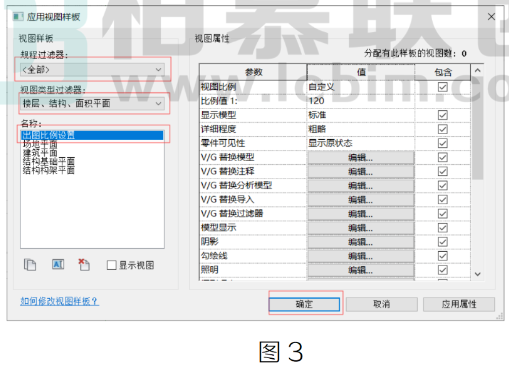
Task: Select the 结构基础平面 template
Action: [49, 162]
